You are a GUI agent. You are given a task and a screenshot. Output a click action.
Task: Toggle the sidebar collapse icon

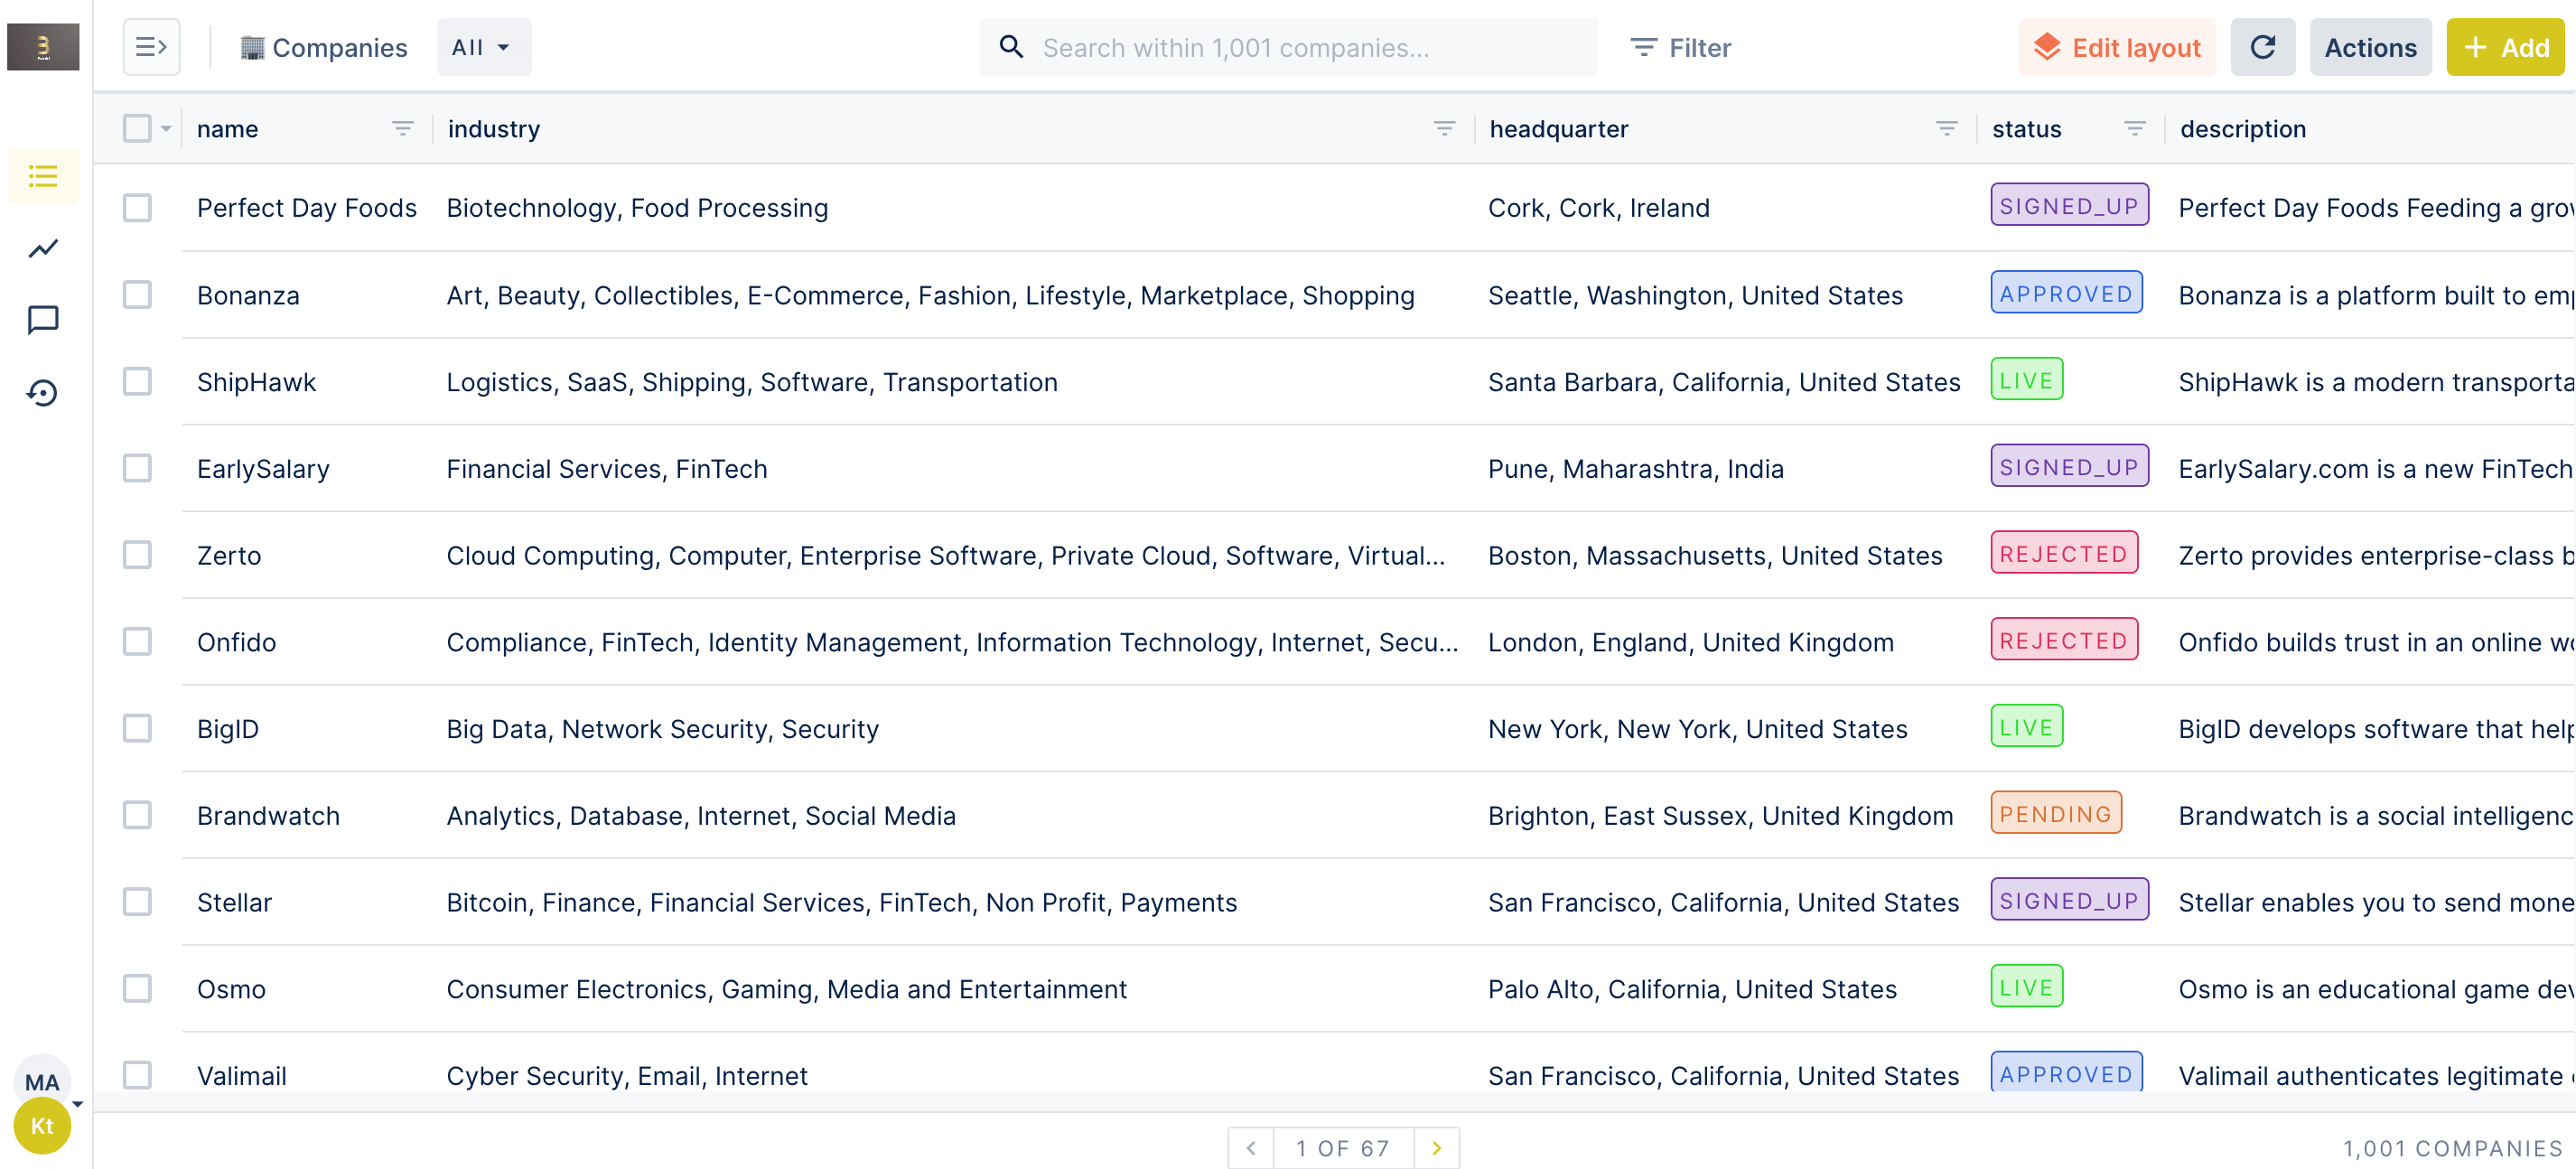pos(151,47)
